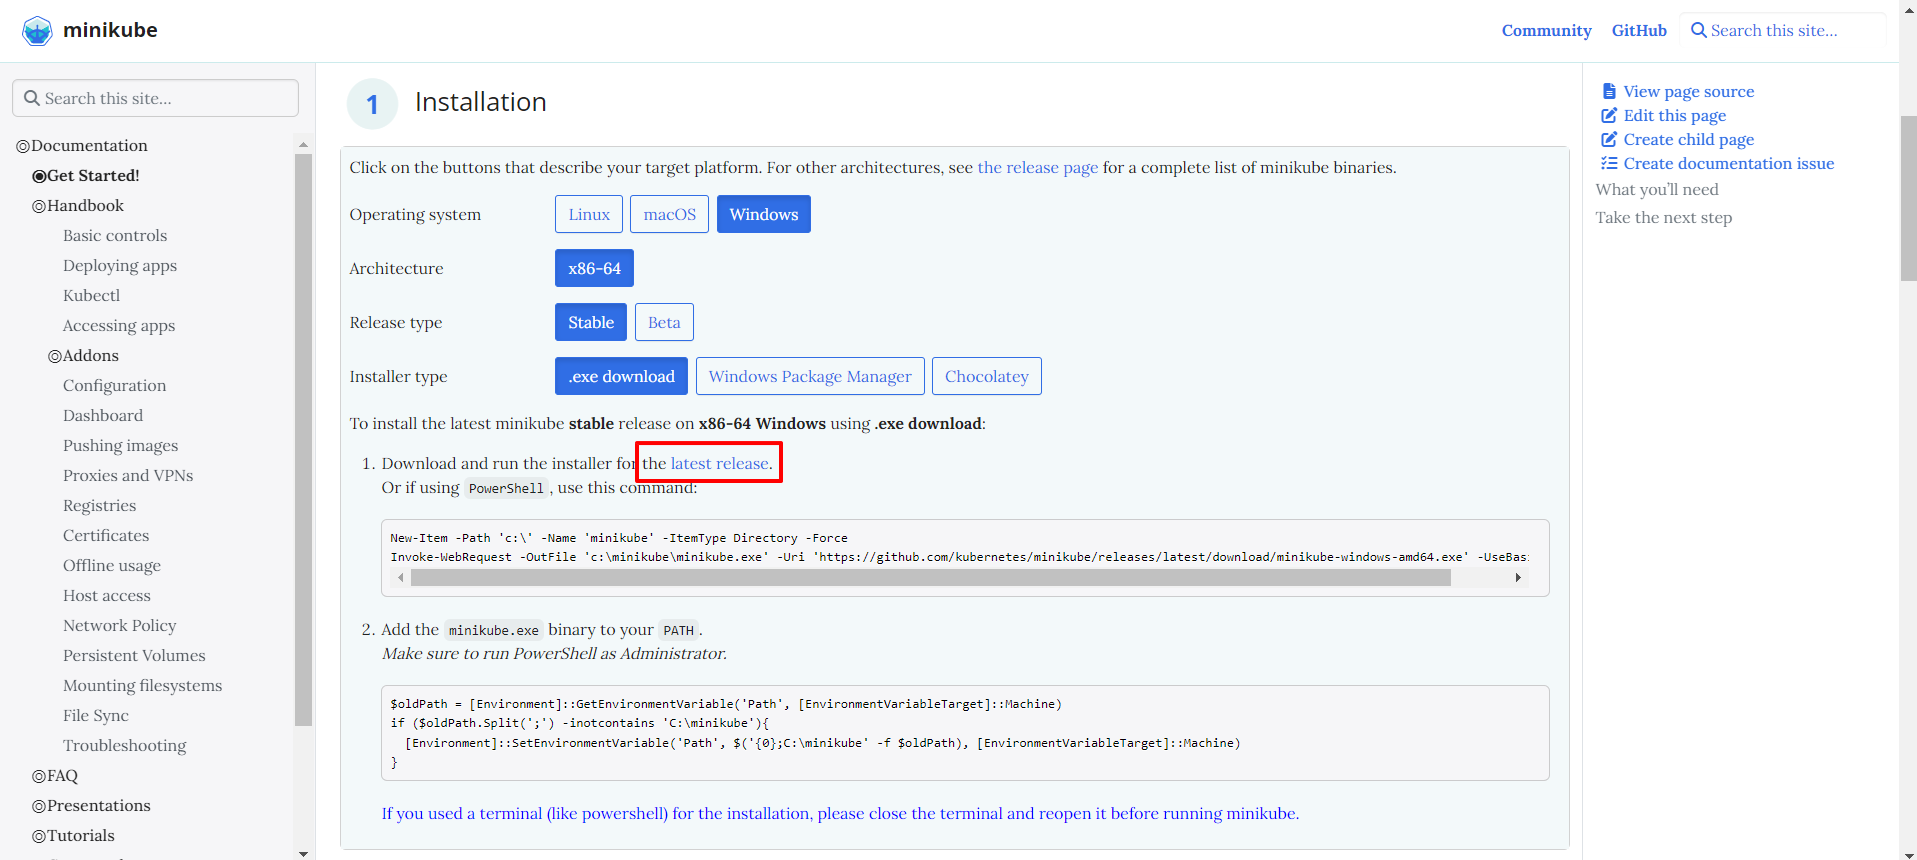Click left arrow of code block scrollbar
The height and width of the screenshot is (860, 1917).
(401, 578)
